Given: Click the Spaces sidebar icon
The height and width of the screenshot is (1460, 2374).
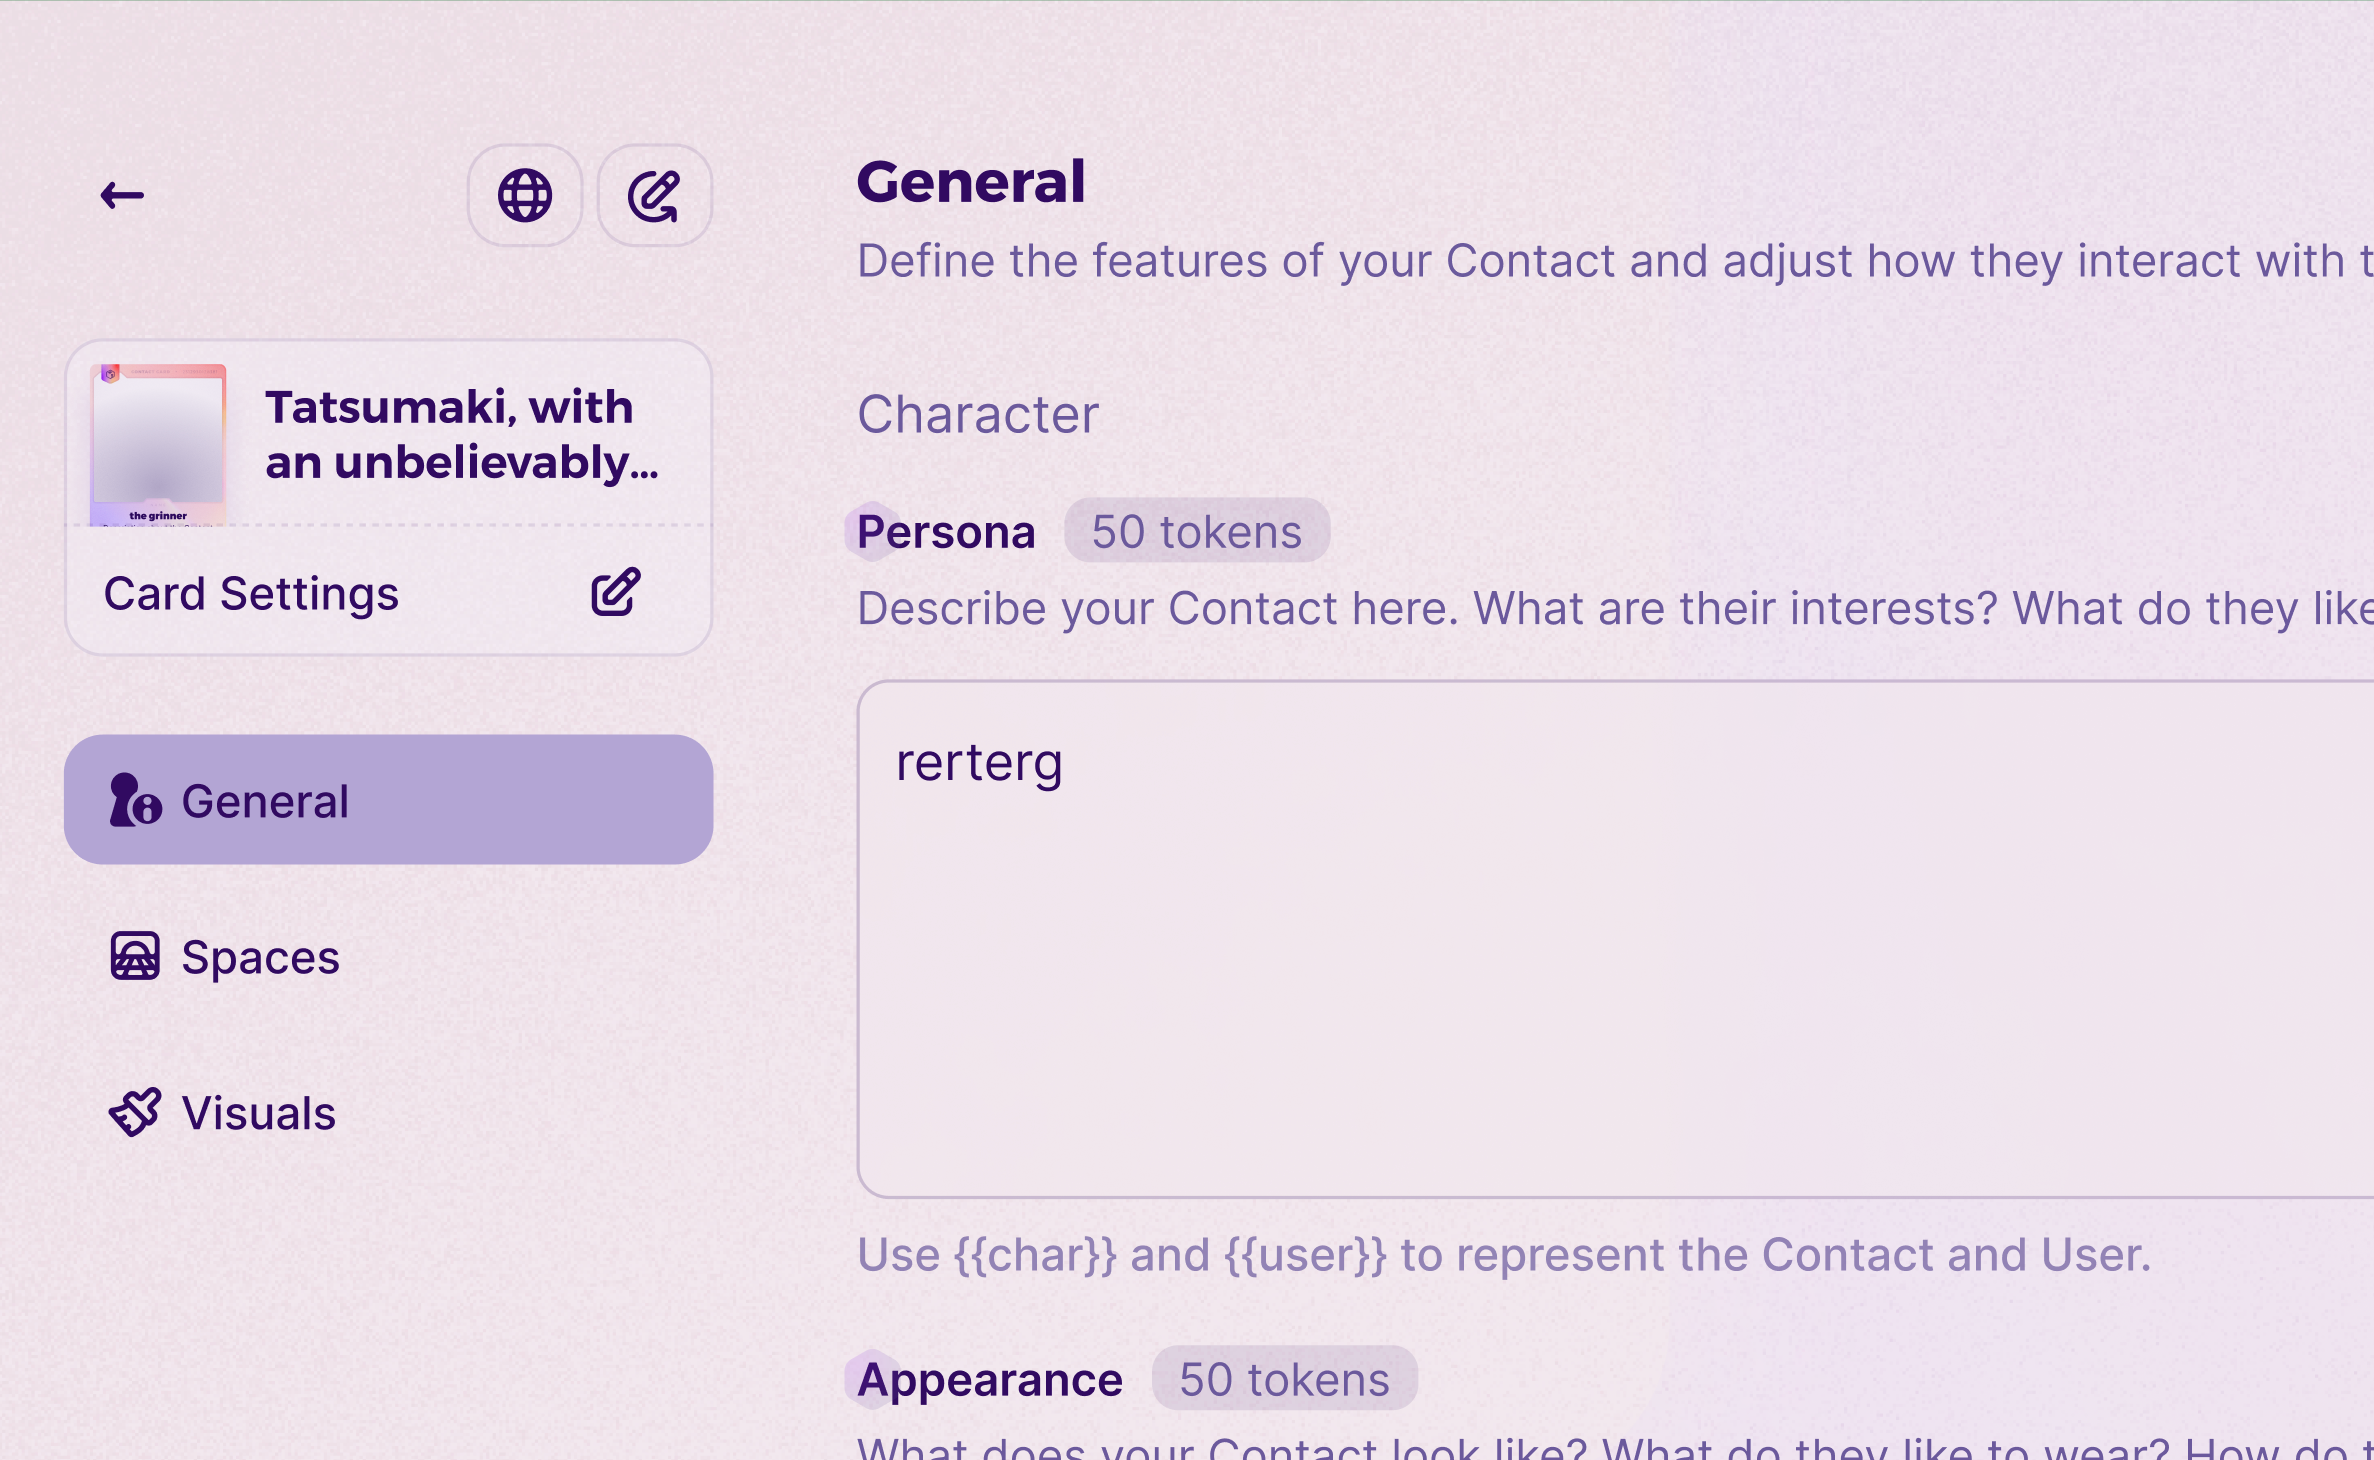Looking at the screenshot, I should pyautogui.click(x=135, y=957).
